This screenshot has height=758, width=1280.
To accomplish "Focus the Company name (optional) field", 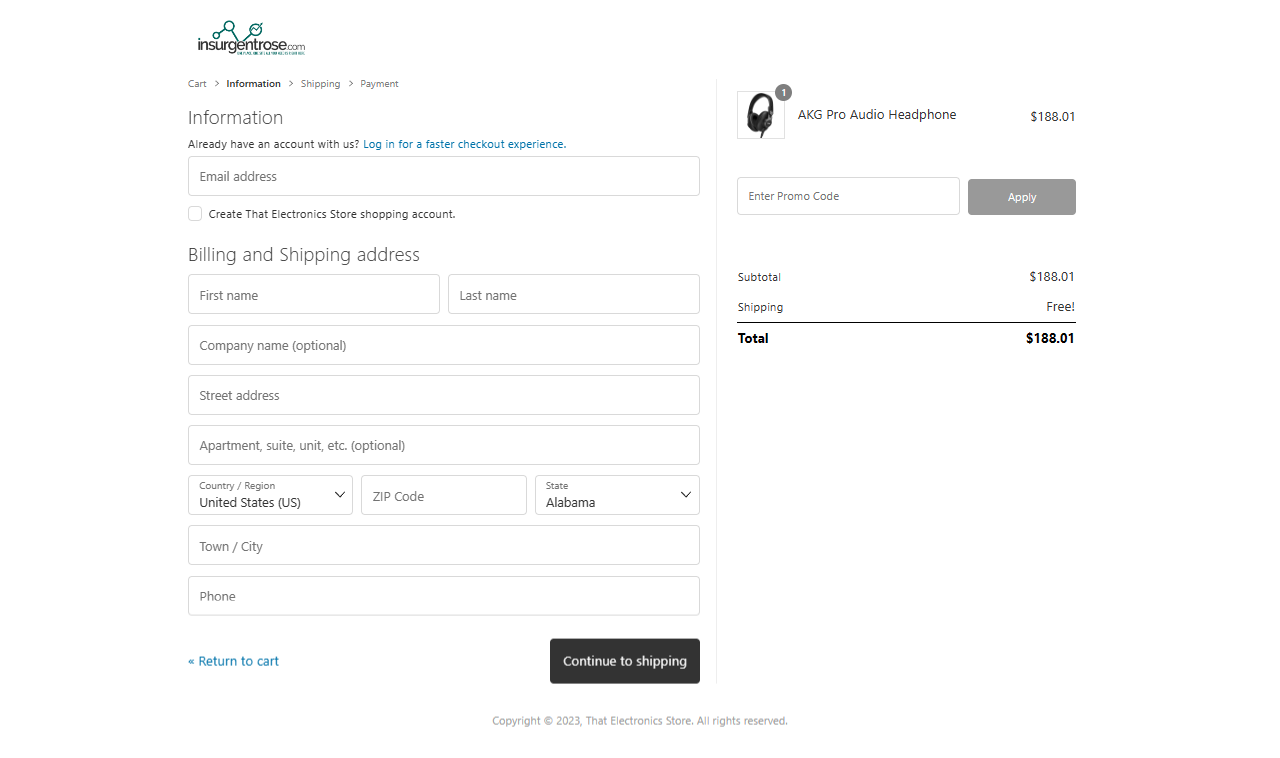I will coord(444,345).
